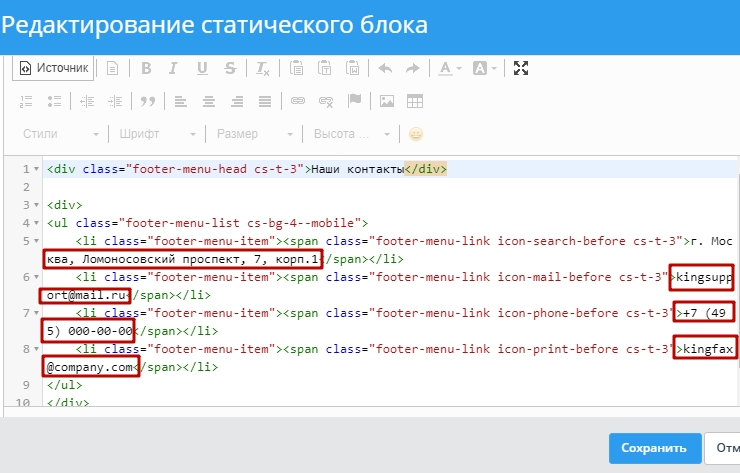The image size is (740, 473).
Task: Click the blockquote icon
Action: click(147, 101)
